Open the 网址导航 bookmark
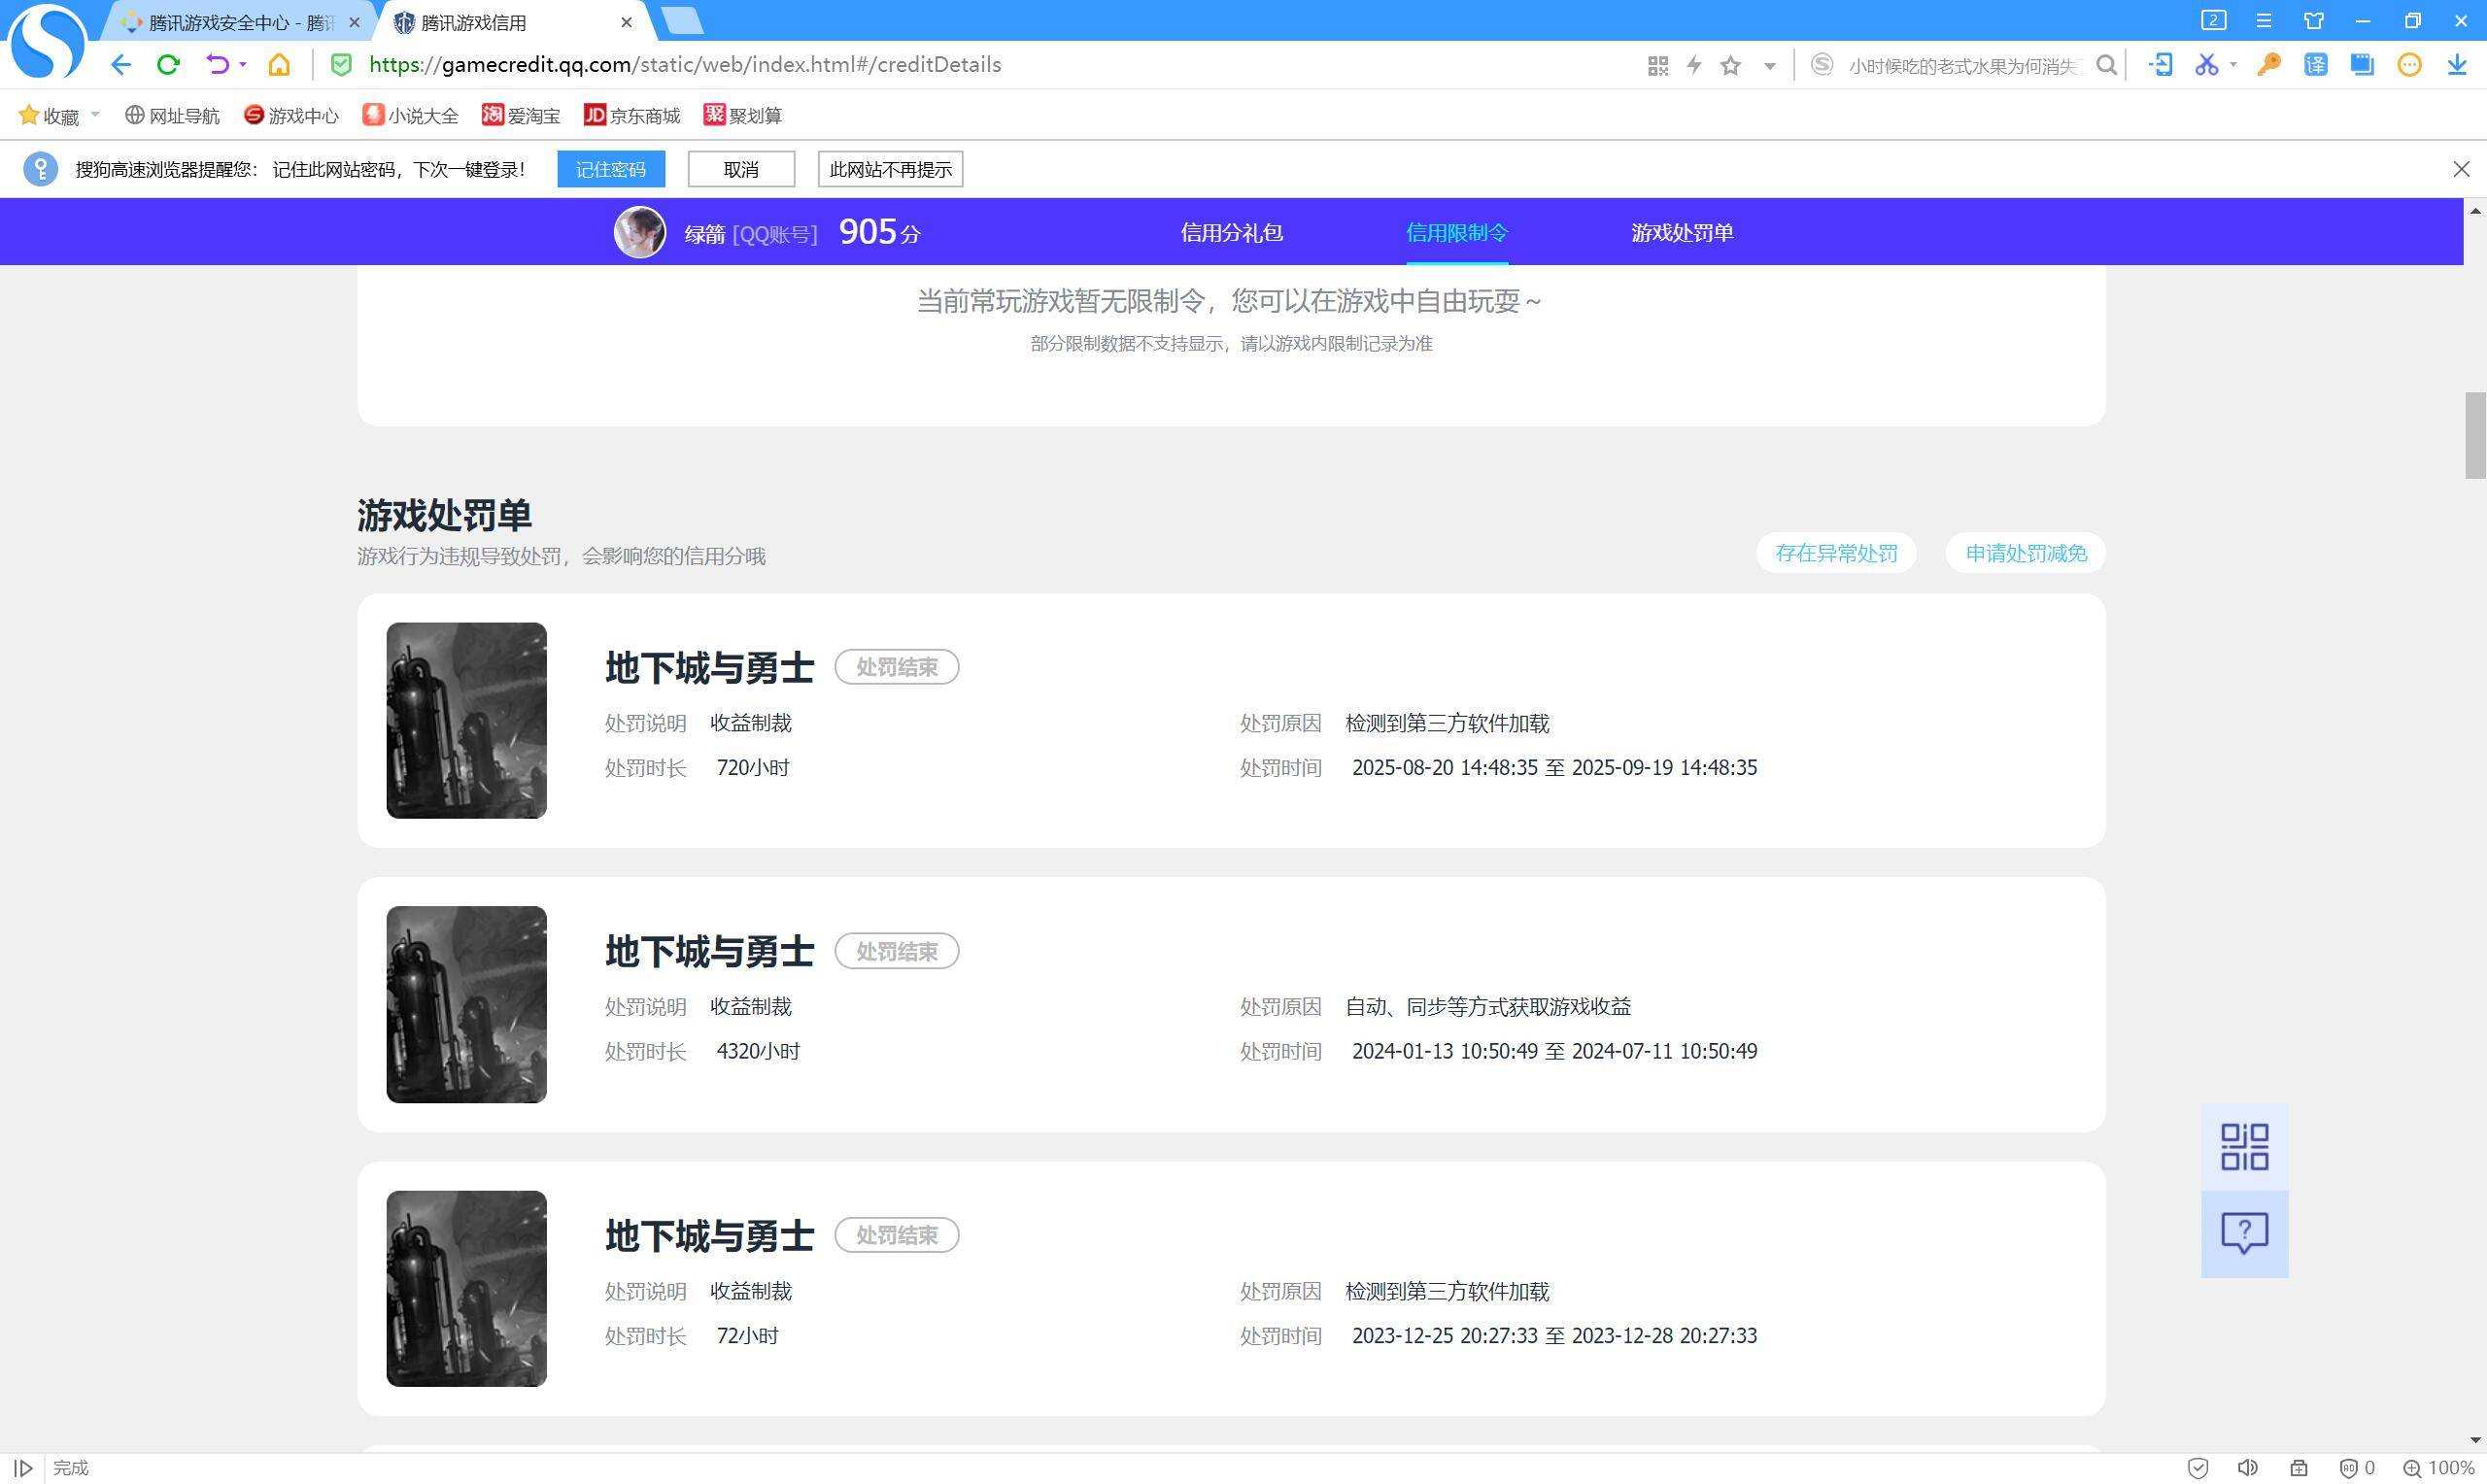The width and height of the screenshot is (2487, 1484). click(172, 115)
